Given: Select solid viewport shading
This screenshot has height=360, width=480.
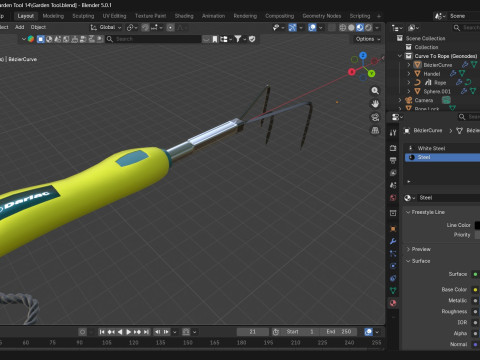Looking at the screenshot, I should tap(351, 28).
